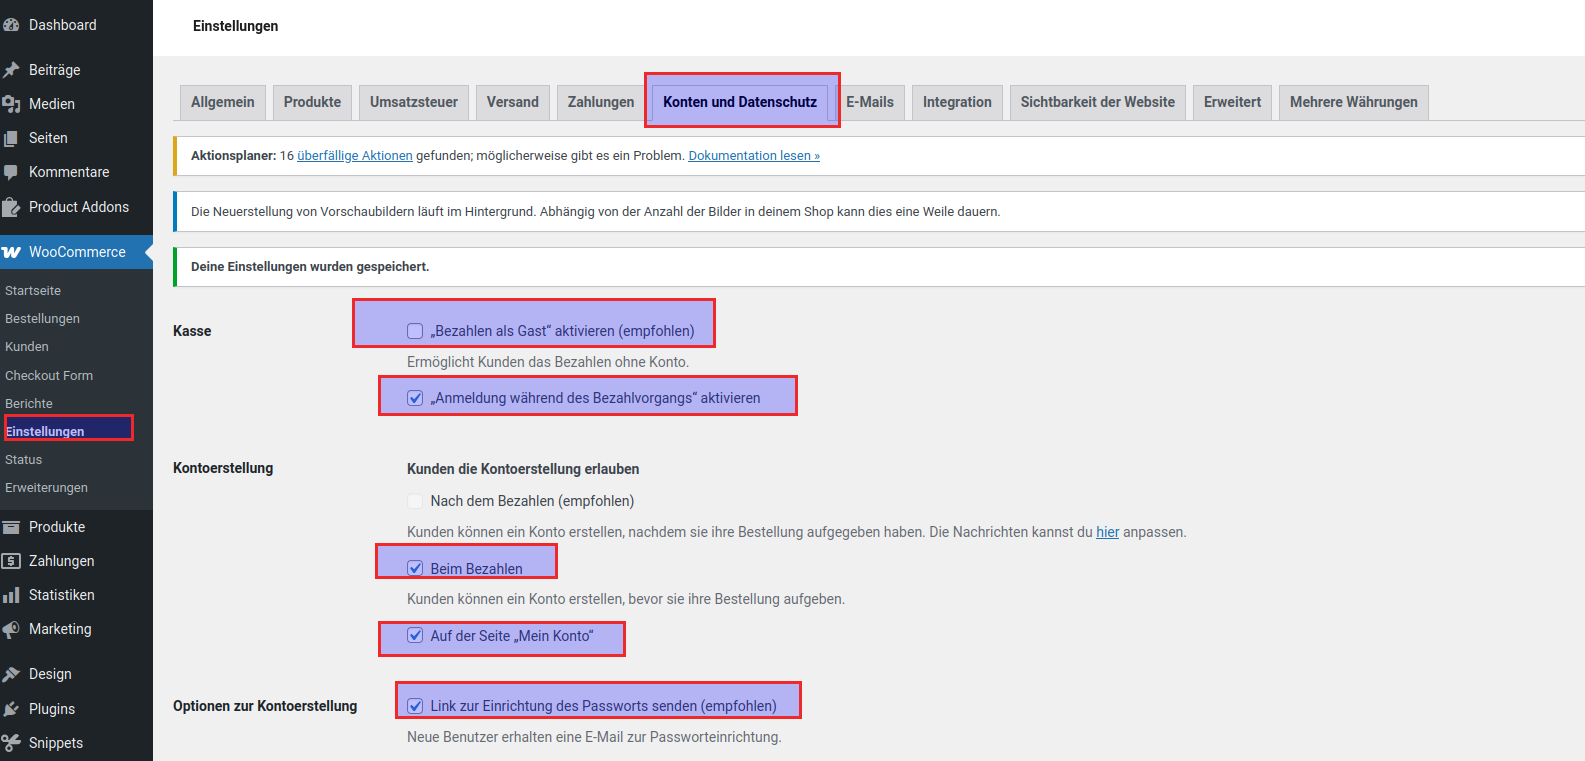
Task: Switch to the Versand tab
Action: [x=512, y=102]
